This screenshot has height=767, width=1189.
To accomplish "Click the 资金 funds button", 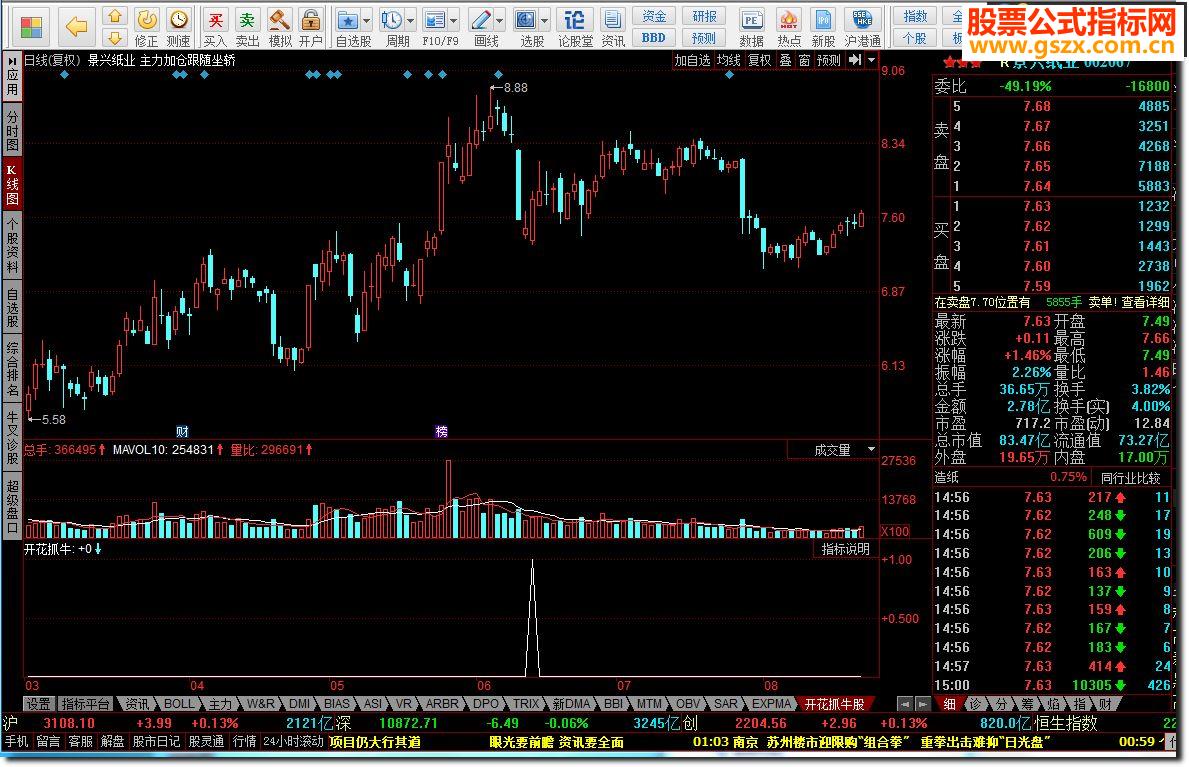I will [654, 16].
